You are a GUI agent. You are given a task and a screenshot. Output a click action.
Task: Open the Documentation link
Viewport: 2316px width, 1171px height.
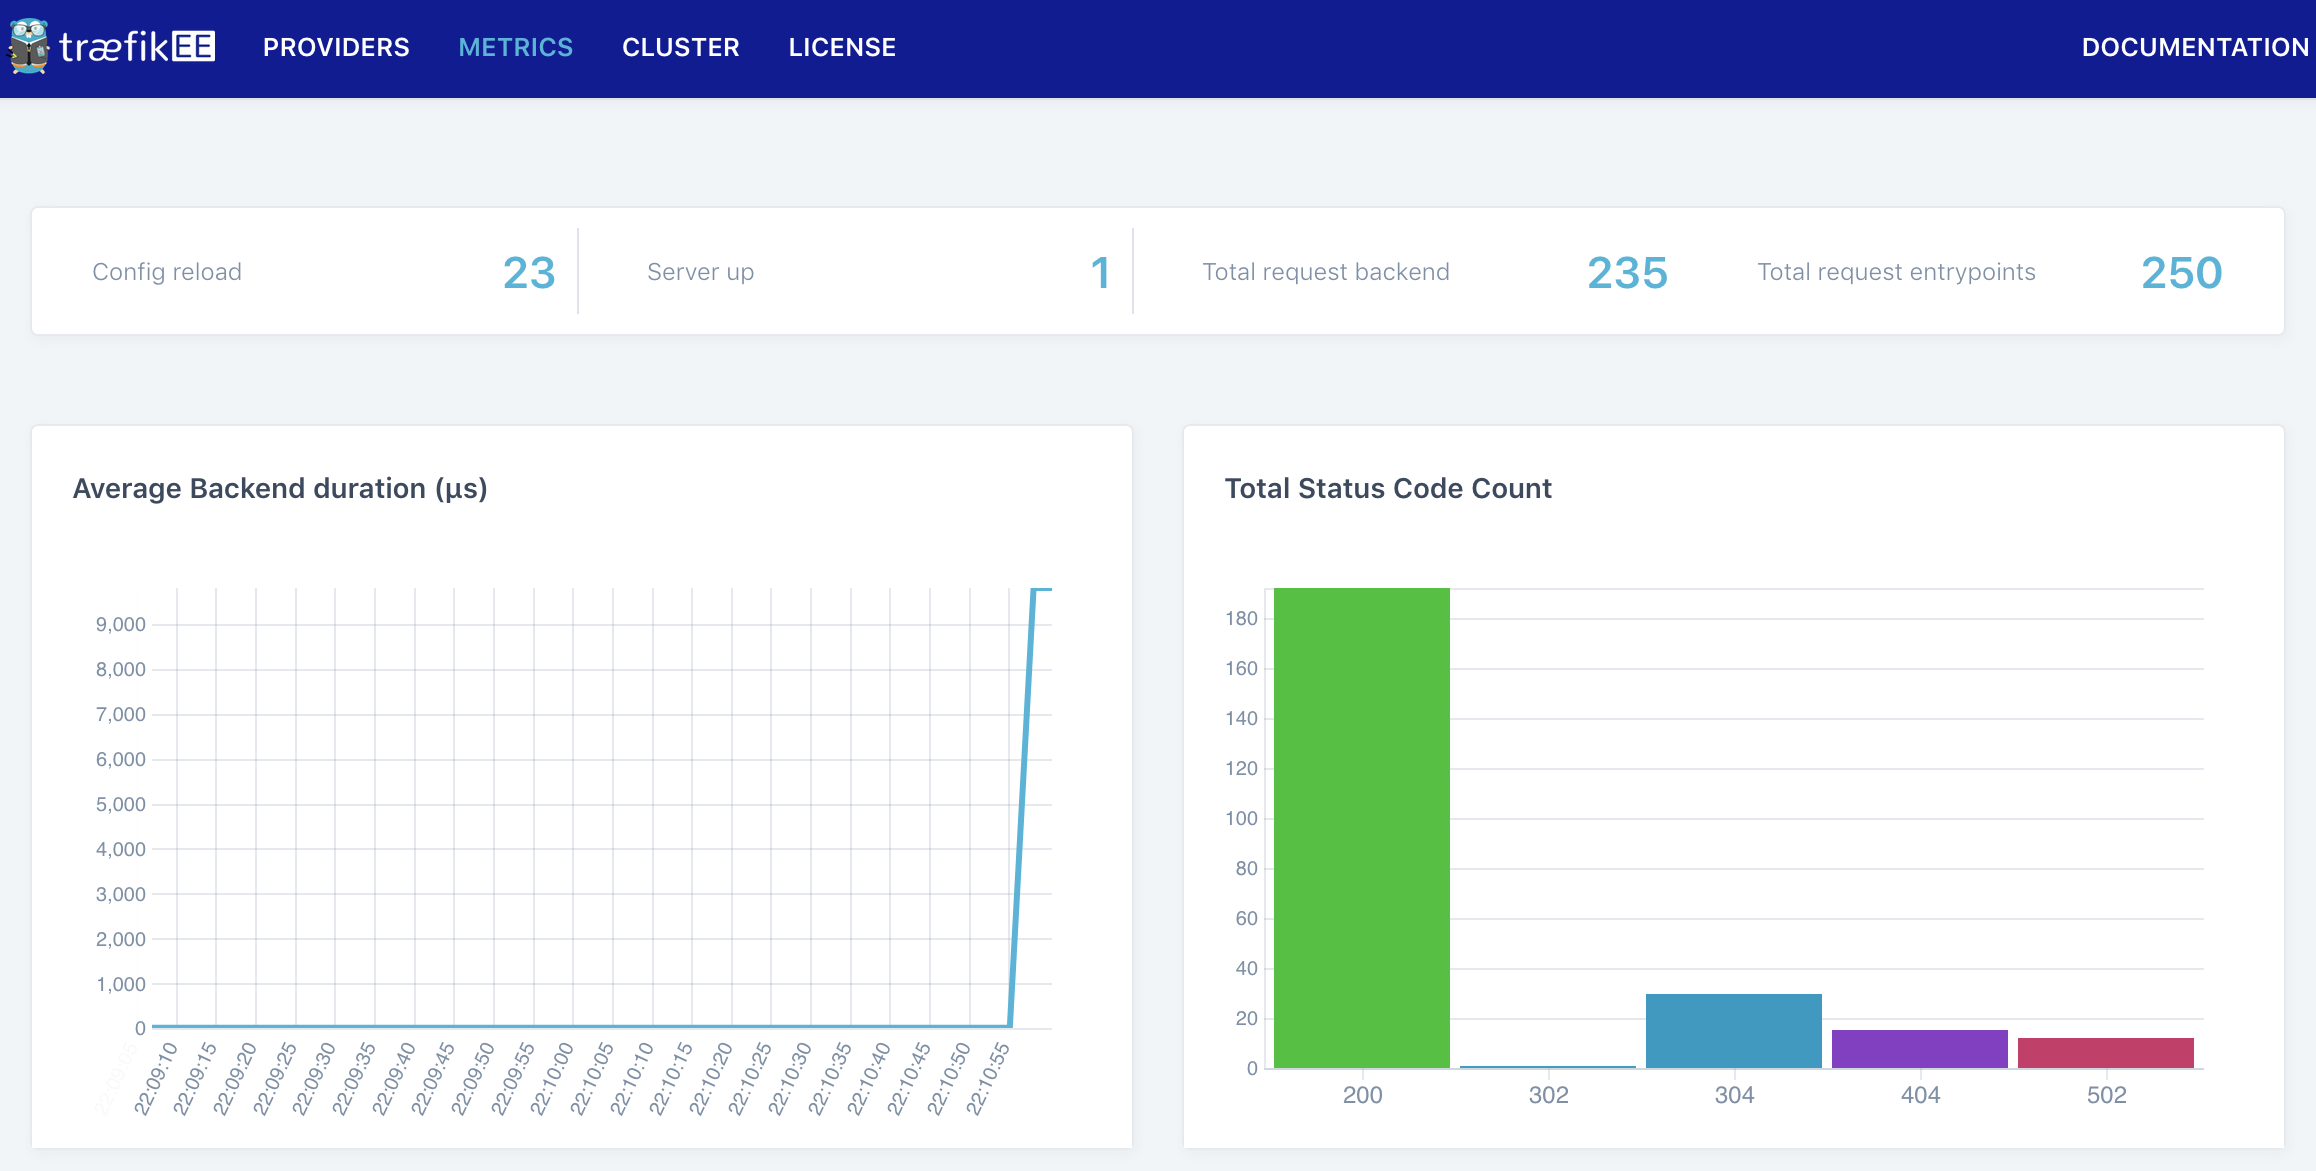point(2194,47)
